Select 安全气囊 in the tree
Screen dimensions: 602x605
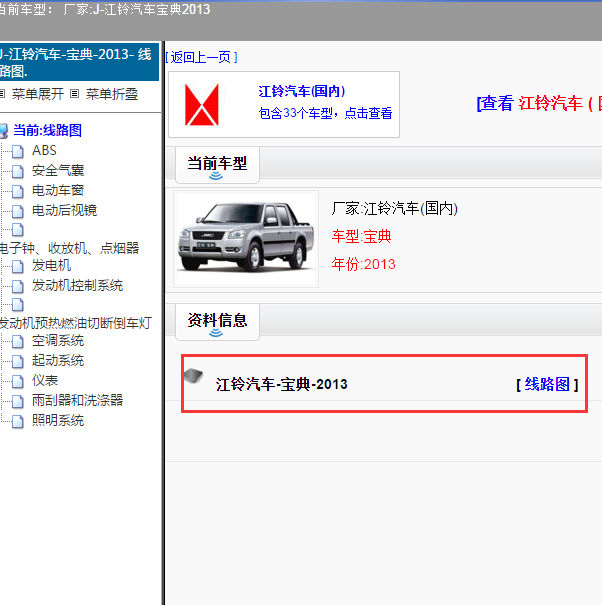tap(58, 171)
